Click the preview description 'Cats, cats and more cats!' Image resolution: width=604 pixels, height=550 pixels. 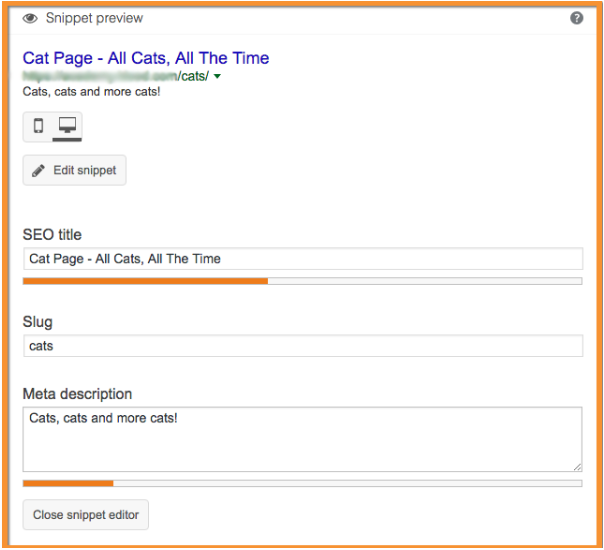[91, 92]
